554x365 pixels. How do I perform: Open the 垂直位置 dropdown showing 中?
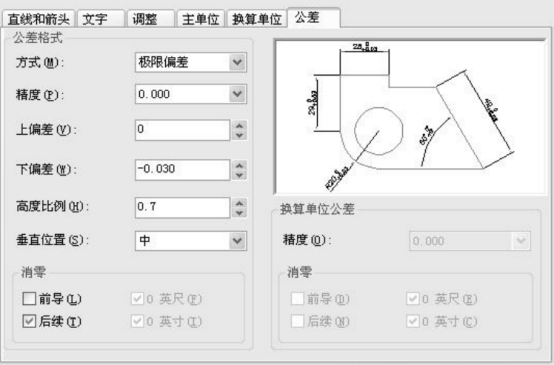point(191,241)
